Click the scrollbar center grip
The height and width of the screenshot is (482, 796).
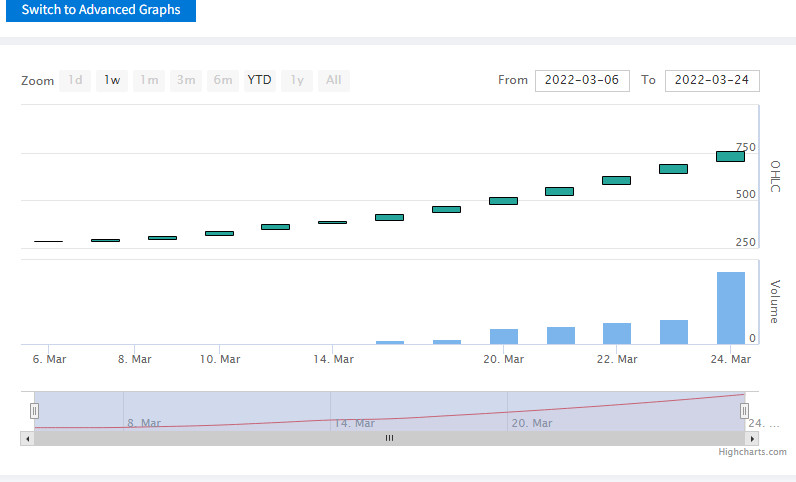point(389,438)
